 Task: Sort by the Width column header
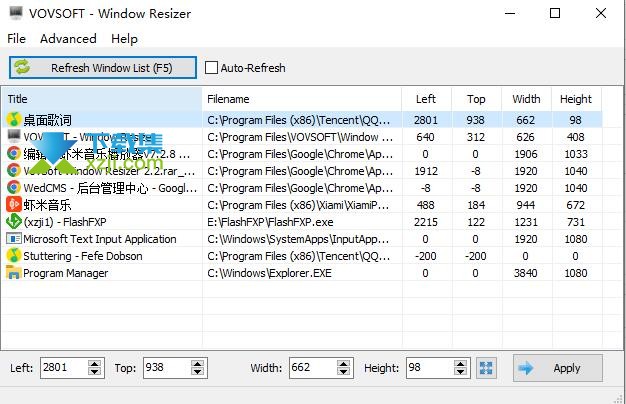coord(526,99)
